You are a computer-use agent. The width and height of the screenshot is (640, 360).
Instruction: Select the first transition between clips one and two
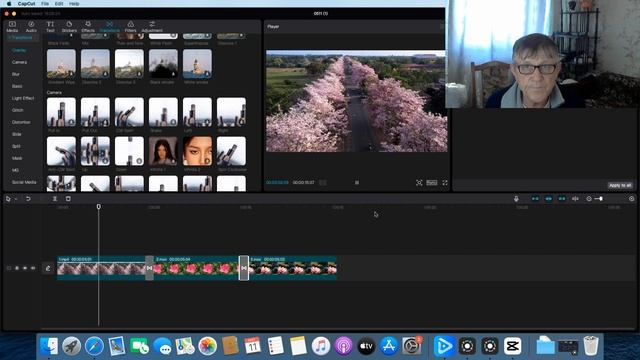coord(149,268)
